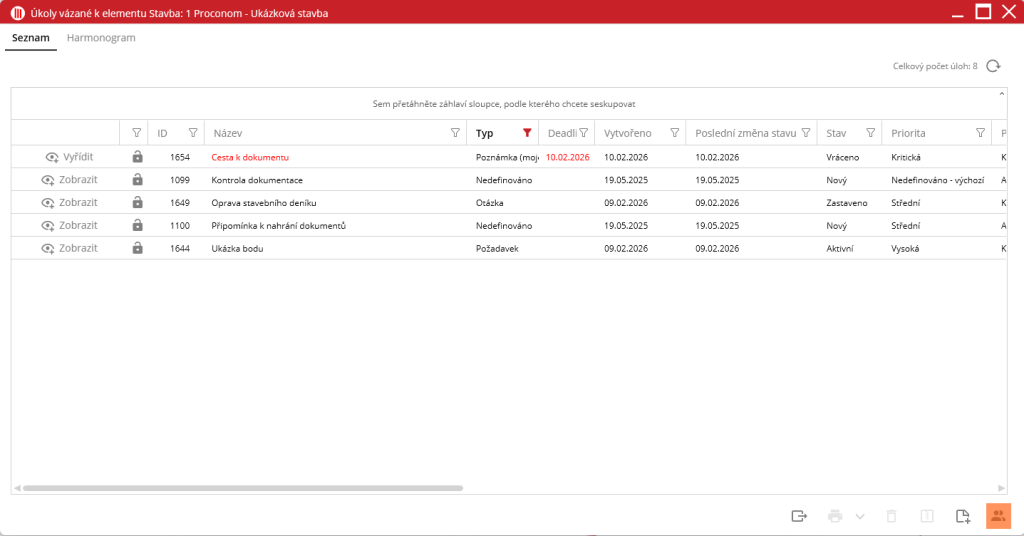Image resolution: width=1024 pixels, height=536 pixels.
Task: Click Vyřídit for task Cesta k dokumentu
Action: coord(69,157)
